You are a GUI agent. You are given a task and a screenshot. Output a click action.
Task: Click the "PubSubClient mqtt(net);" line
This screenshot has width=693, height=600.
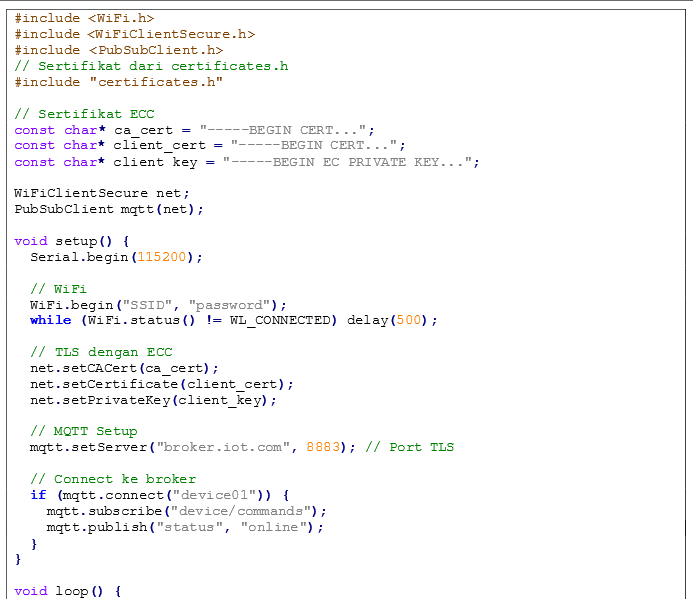click(x=109, y=209)
